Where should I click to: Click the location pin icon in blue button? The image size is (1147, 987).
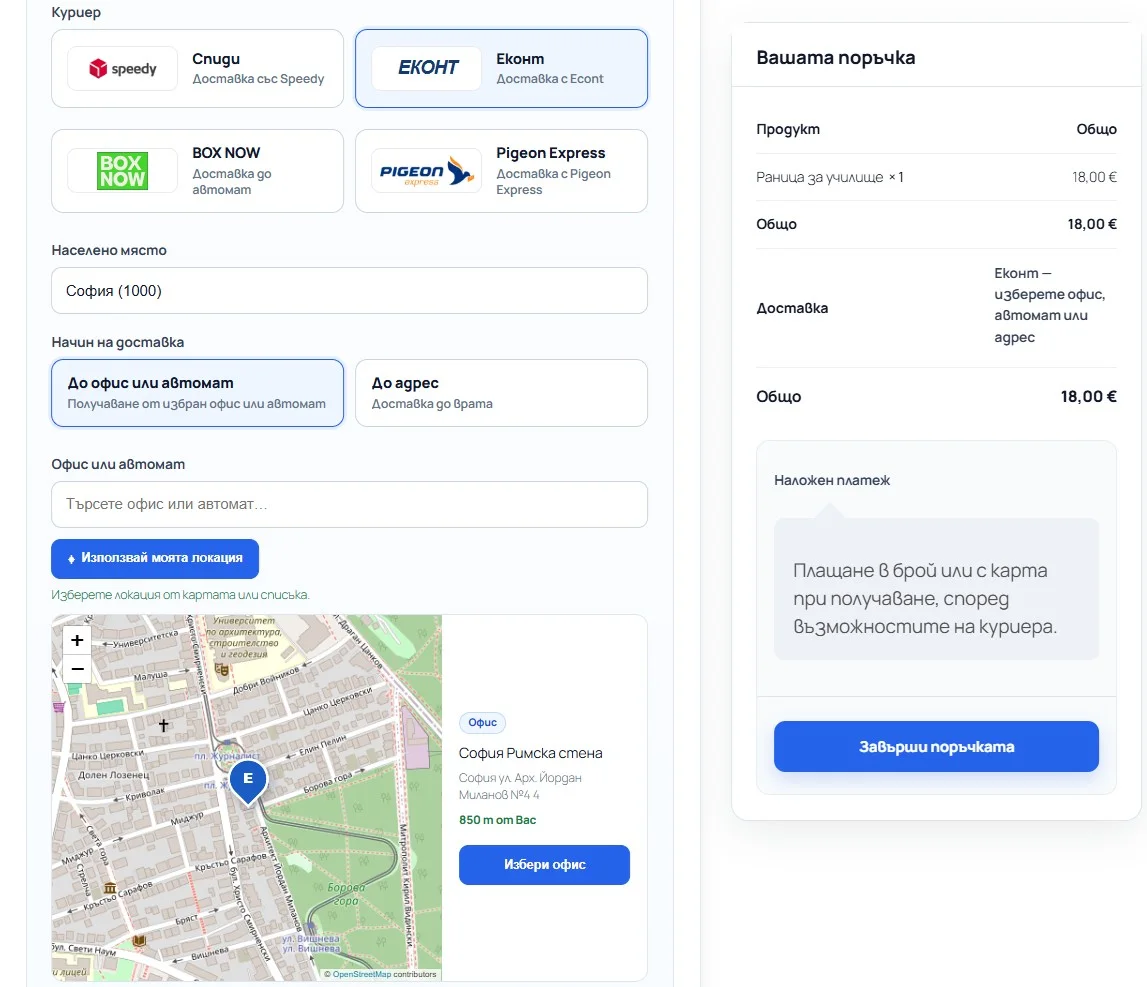tap(71, 559)
